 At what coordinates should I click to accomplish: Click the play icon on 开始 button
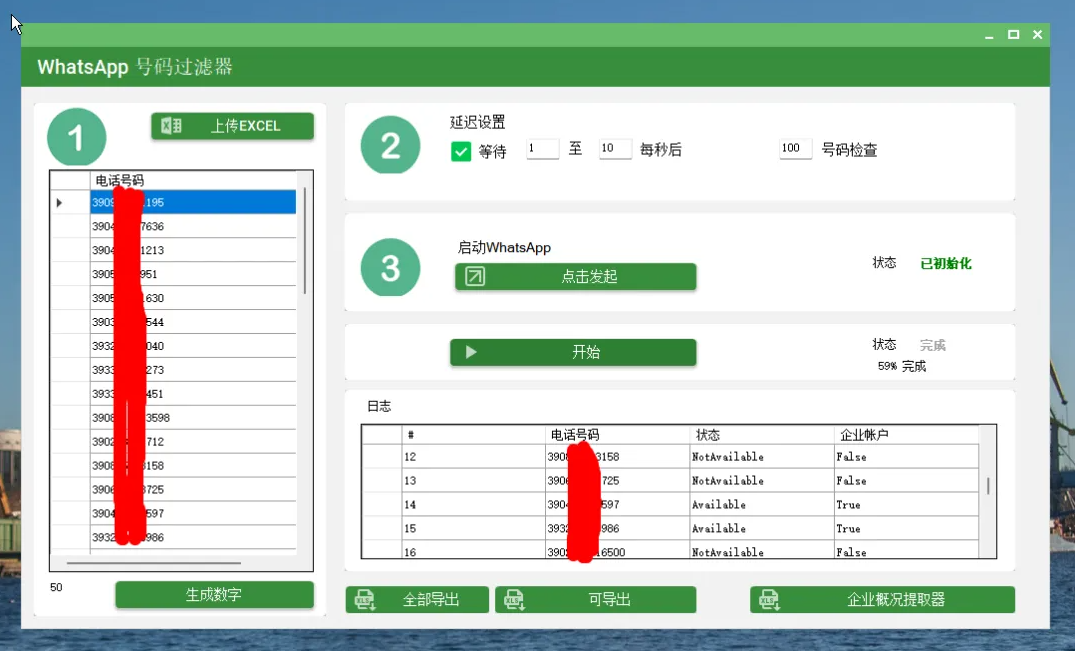(471, 352)
